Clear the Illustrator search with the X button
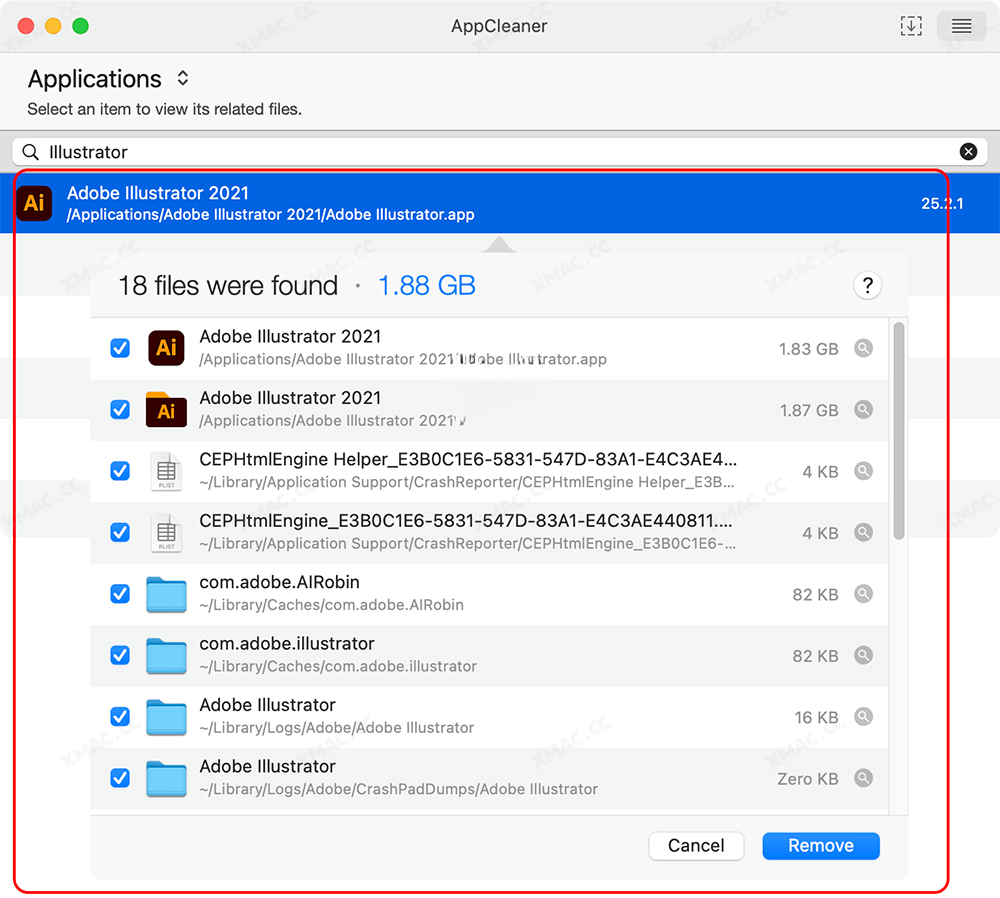The height and width of the screenshot is (898, 1000). (x=968, y=151)
